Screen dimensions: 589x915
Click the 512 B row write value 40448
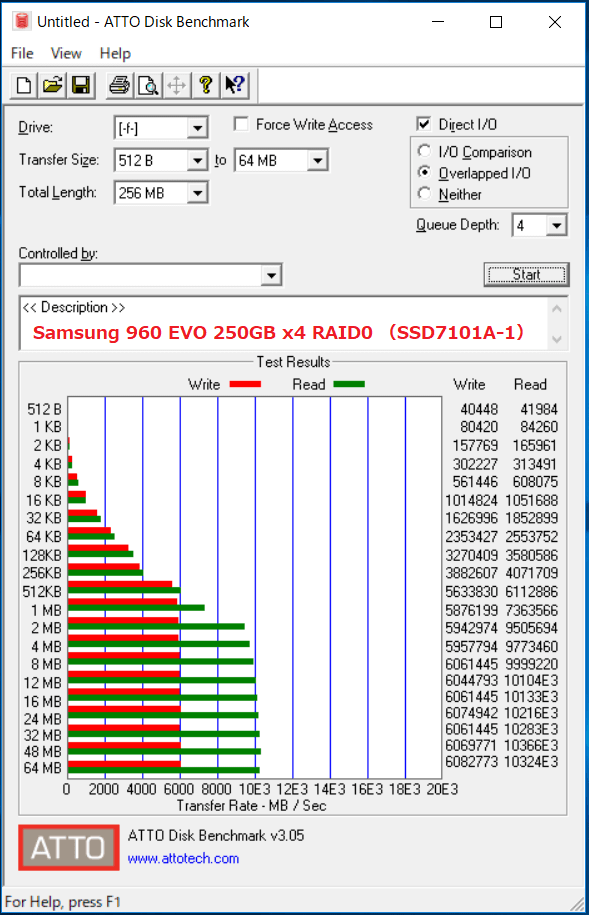pos(479,410)
